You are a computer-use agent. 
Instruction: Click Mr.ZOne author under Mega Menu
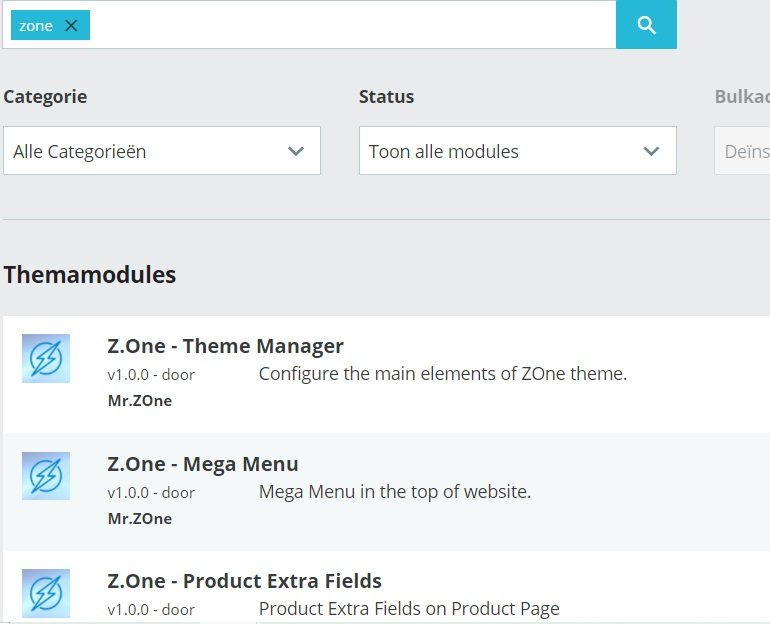tap(140, 519)
